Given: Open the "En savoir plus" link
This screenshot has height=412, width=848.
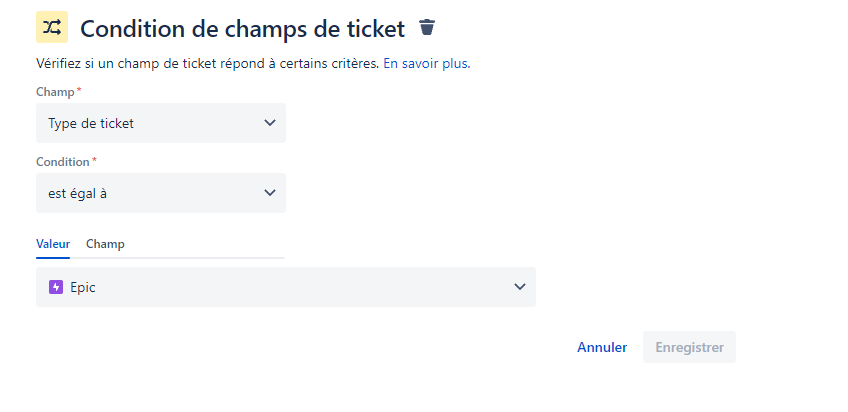Looking at the screenshot, I should (x=427, y=63).
